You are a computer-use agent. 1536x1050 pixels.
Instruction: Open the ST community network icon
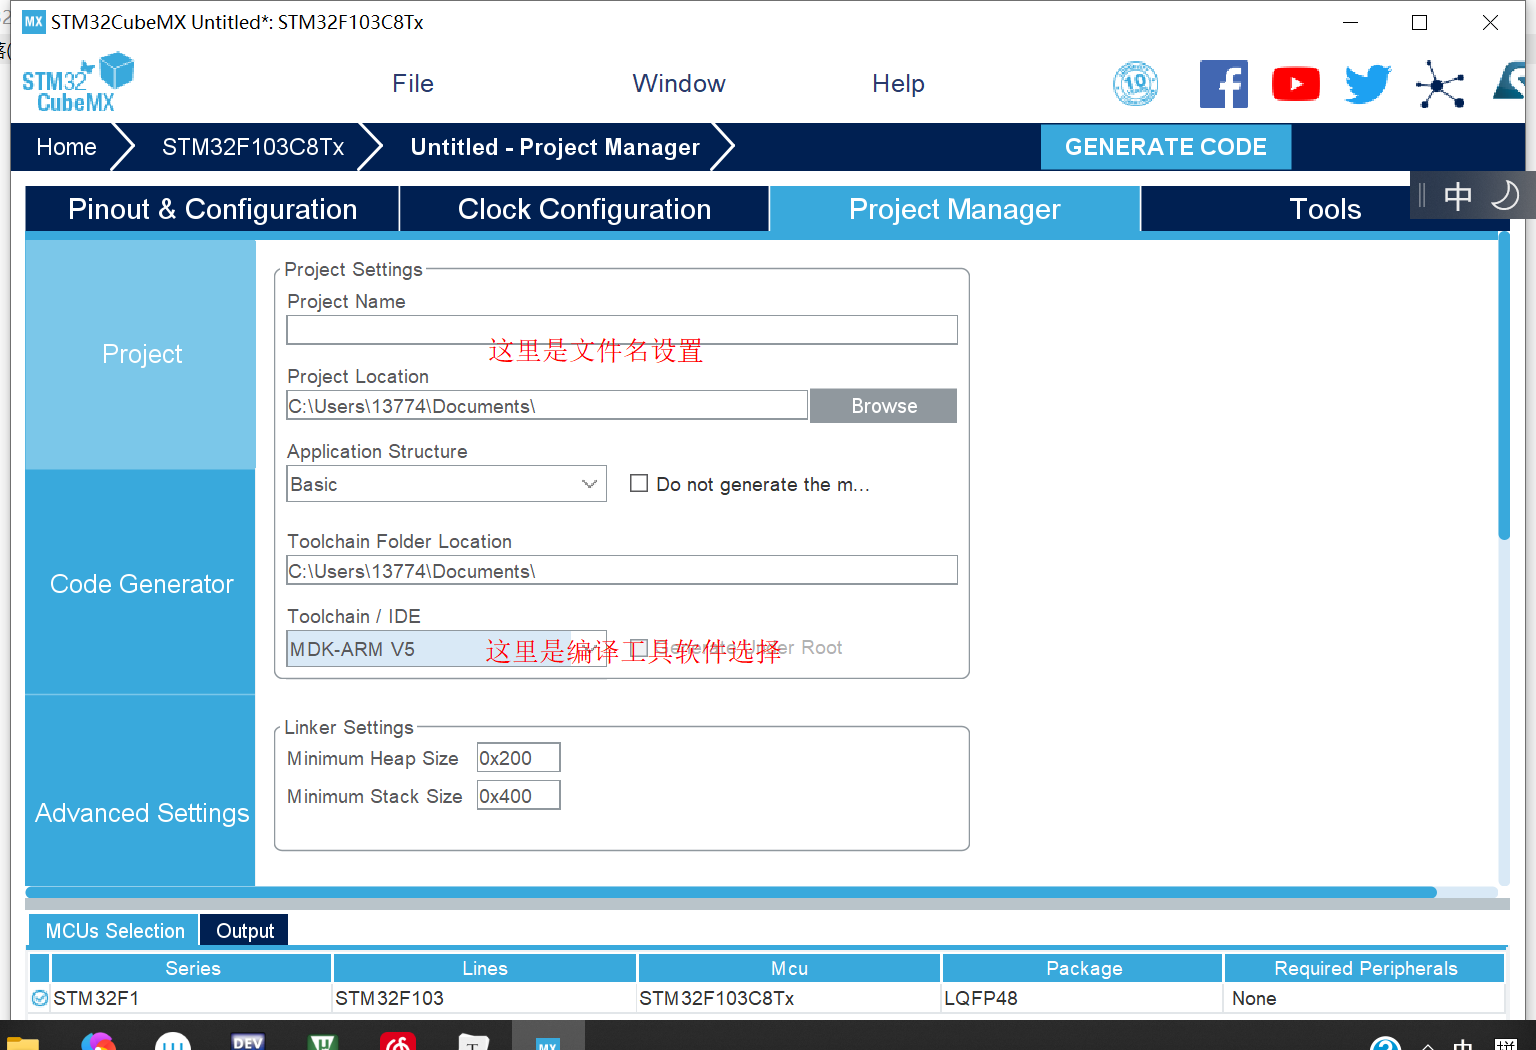click(1440, 84)
